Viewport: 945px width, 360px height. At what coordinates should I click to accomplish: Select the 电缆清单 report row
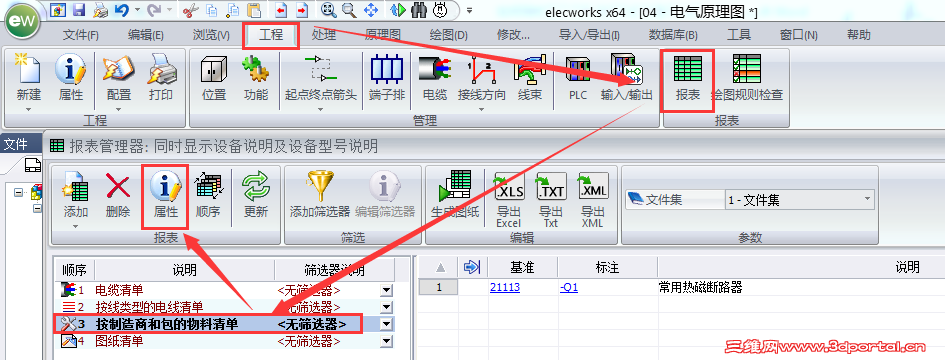coord(225,290)
